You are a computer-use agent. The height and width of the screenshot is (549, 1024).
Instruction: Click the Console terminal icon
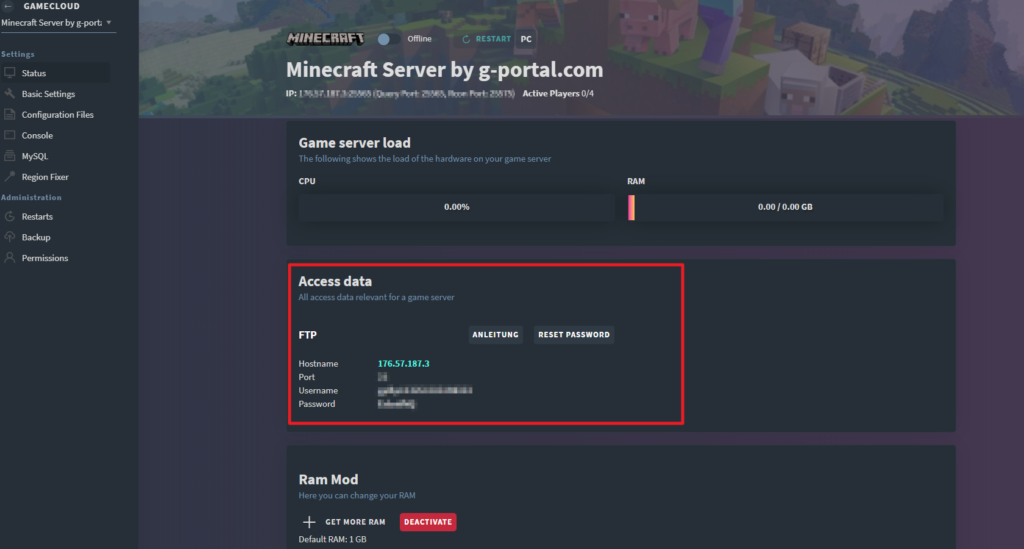coord(10,135)
